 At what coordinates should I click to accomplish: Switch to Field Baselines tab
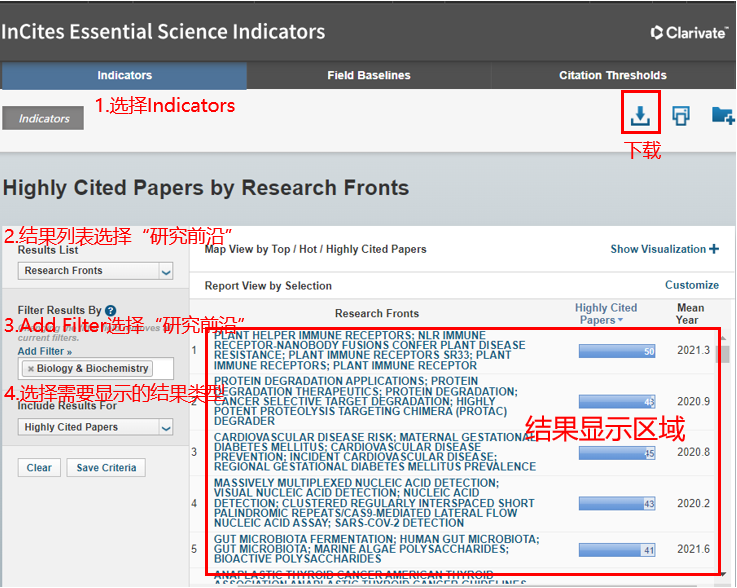369,75
